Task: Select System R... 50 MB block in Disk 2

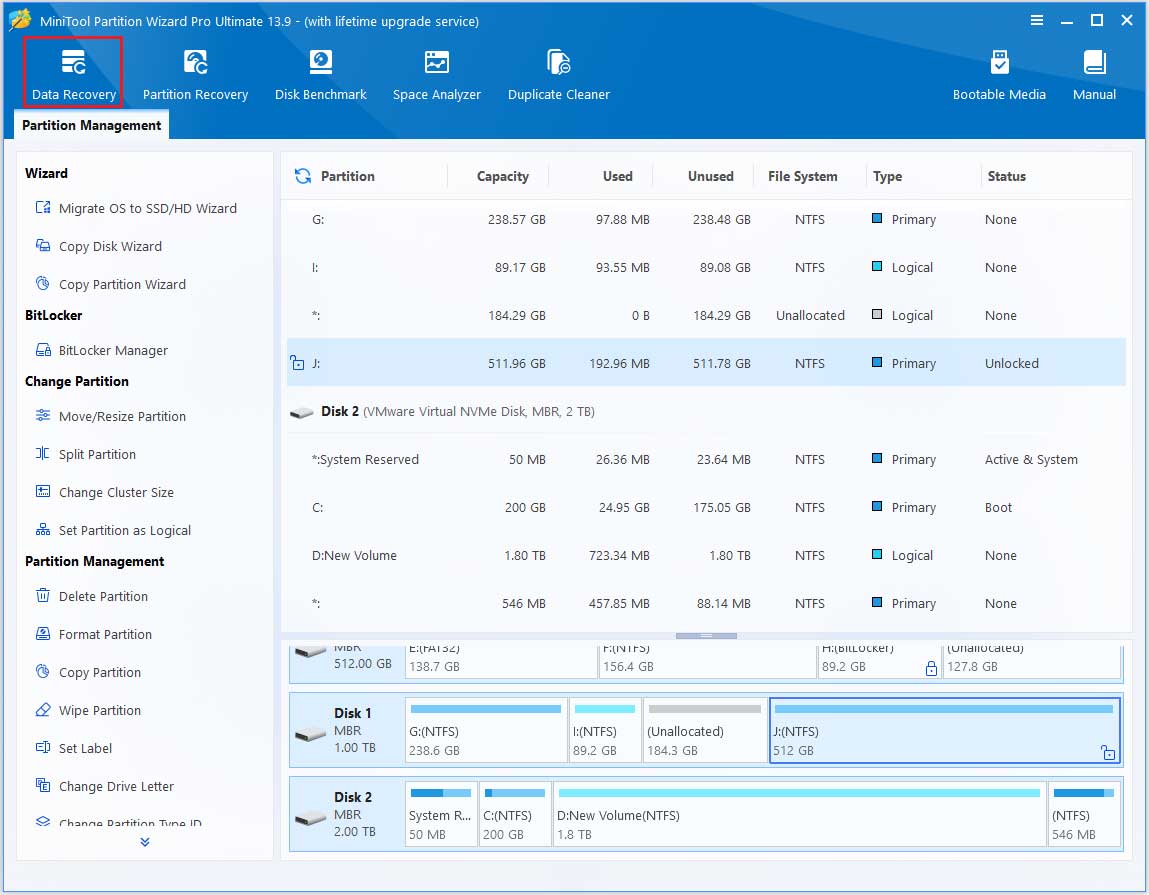Action: (x=440, y=814)
